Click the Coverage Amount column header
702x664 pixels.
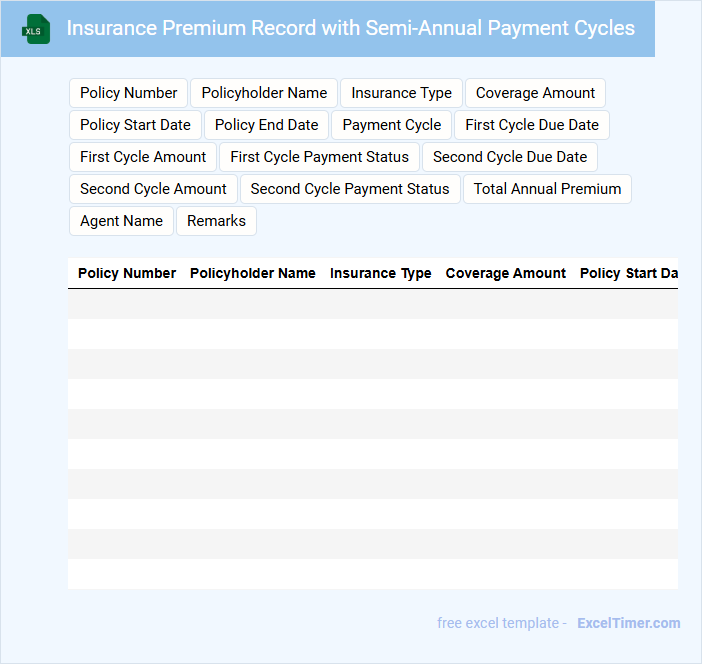506,273
